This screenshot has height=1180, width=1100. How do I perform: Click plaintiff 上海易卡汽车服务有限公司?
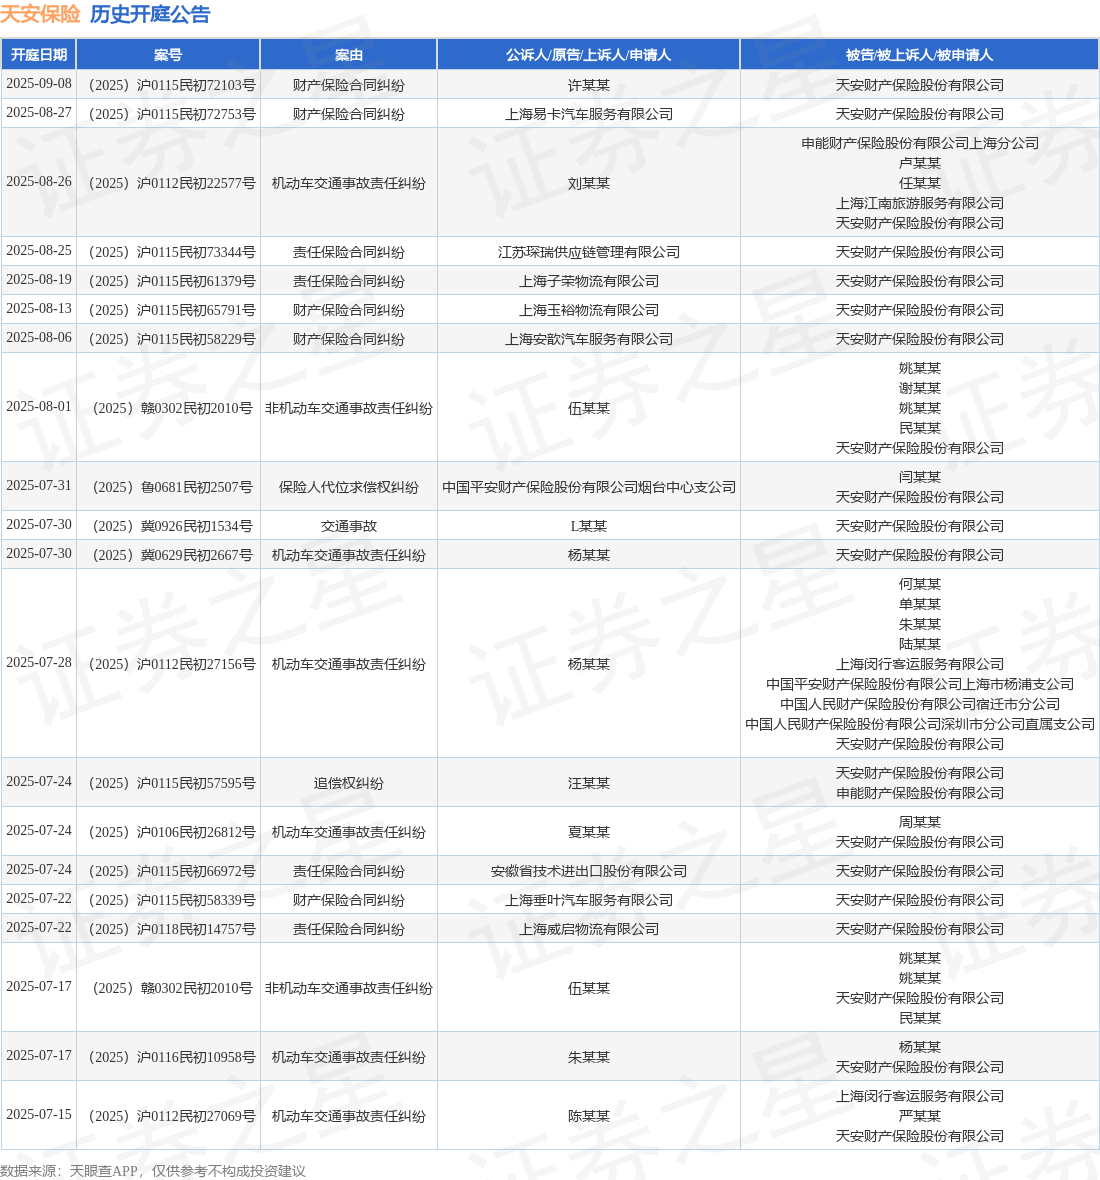[x=588, y=114]
